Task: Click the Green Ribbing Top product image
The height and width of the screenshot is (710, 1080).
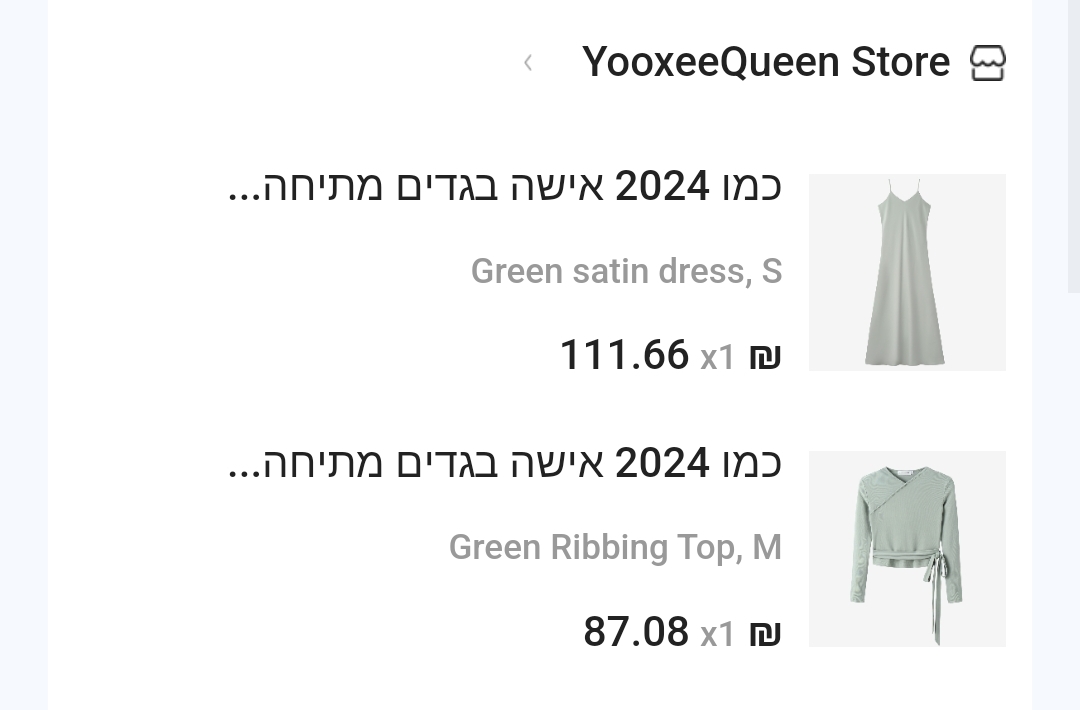Action: click(x=906, y=549)
